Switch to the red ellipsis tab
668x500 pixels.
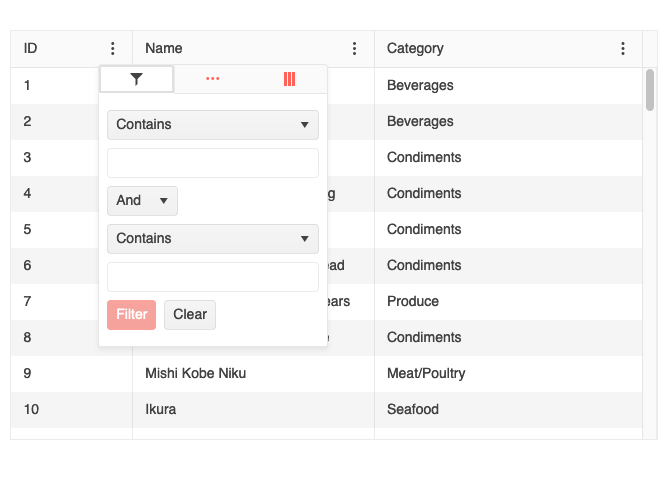pos(213,79)
